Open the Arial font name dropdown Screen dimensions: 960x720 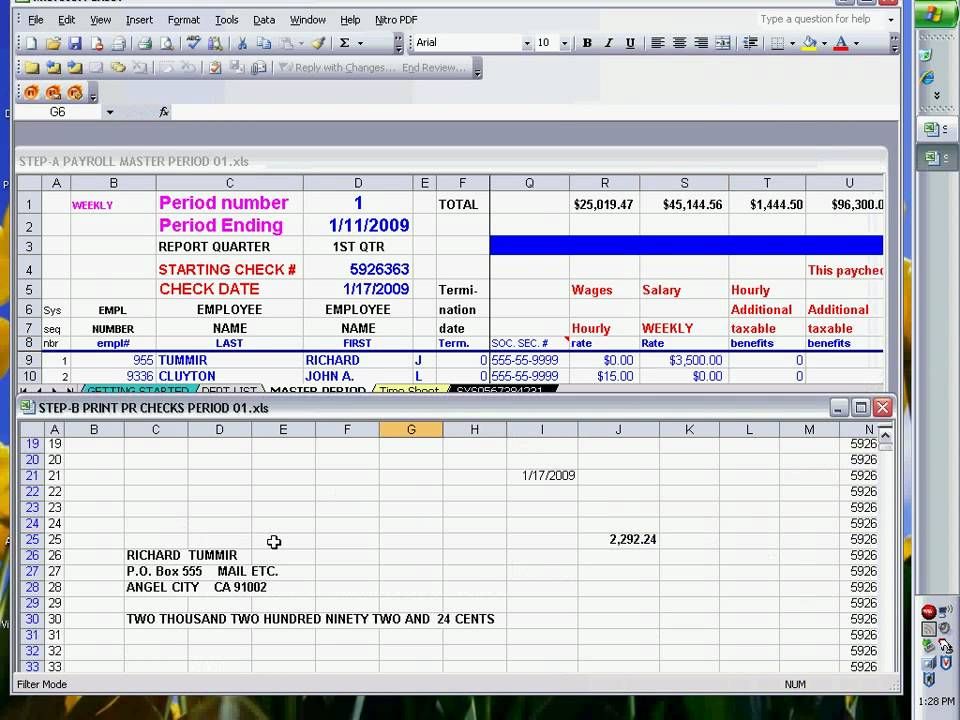[x=527, y=43]
